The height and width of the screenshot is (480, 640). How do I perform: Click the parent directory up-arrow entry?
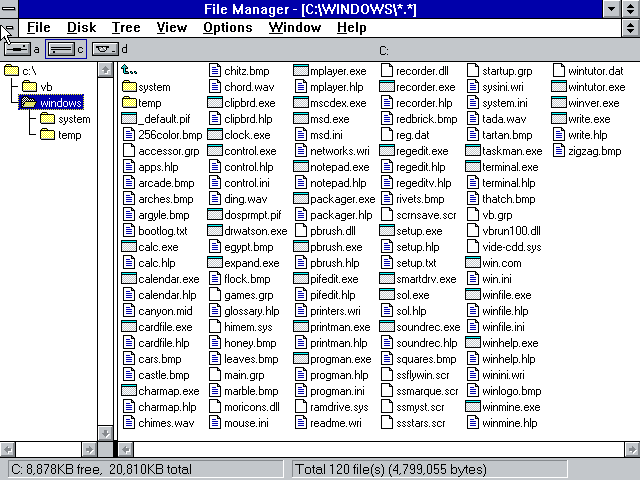click(129, 70)
